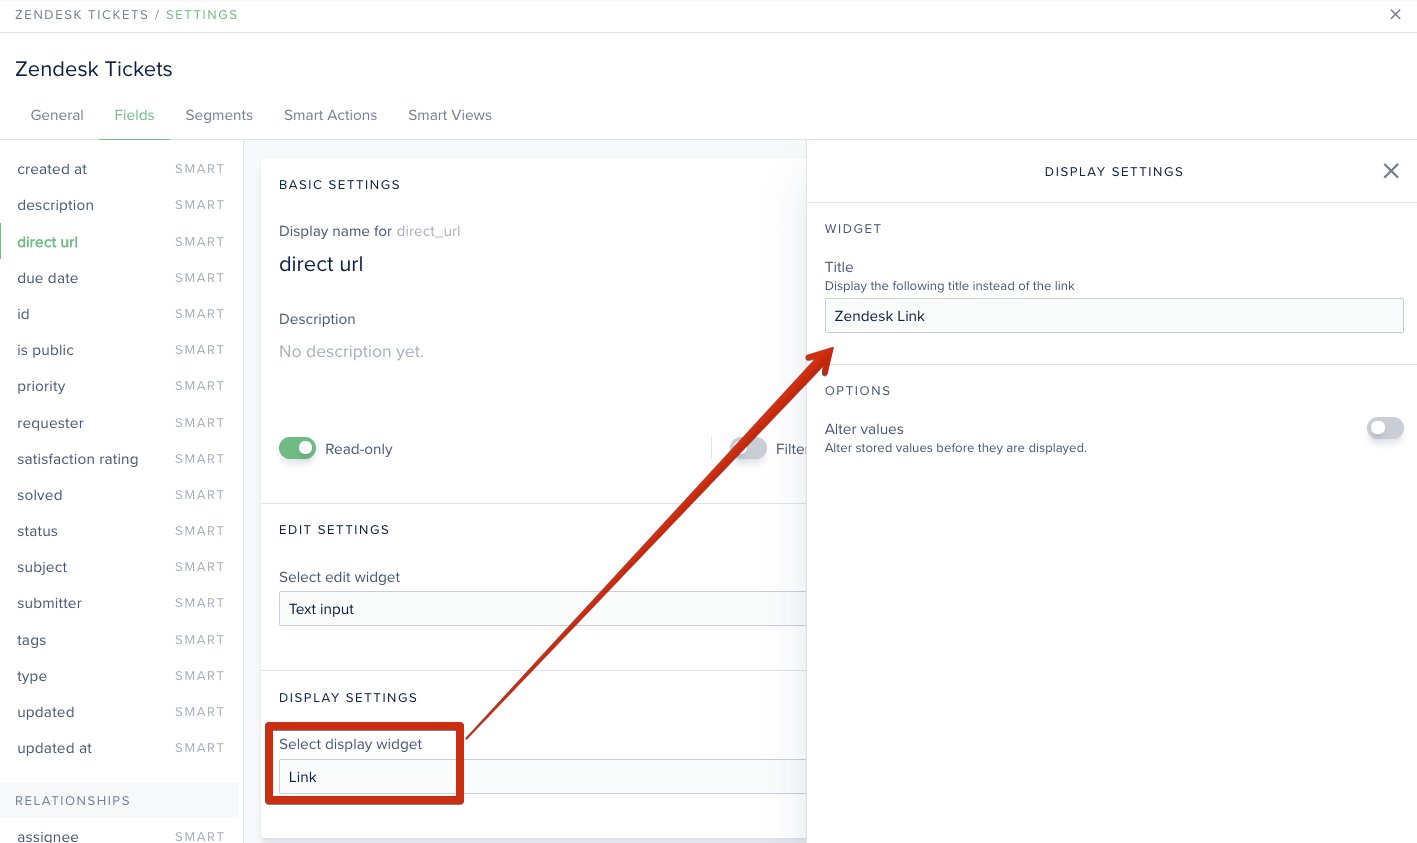This screenshot has height=843, width=1417.
Task: Click the Relationships section header
Action: click(72, 801)
